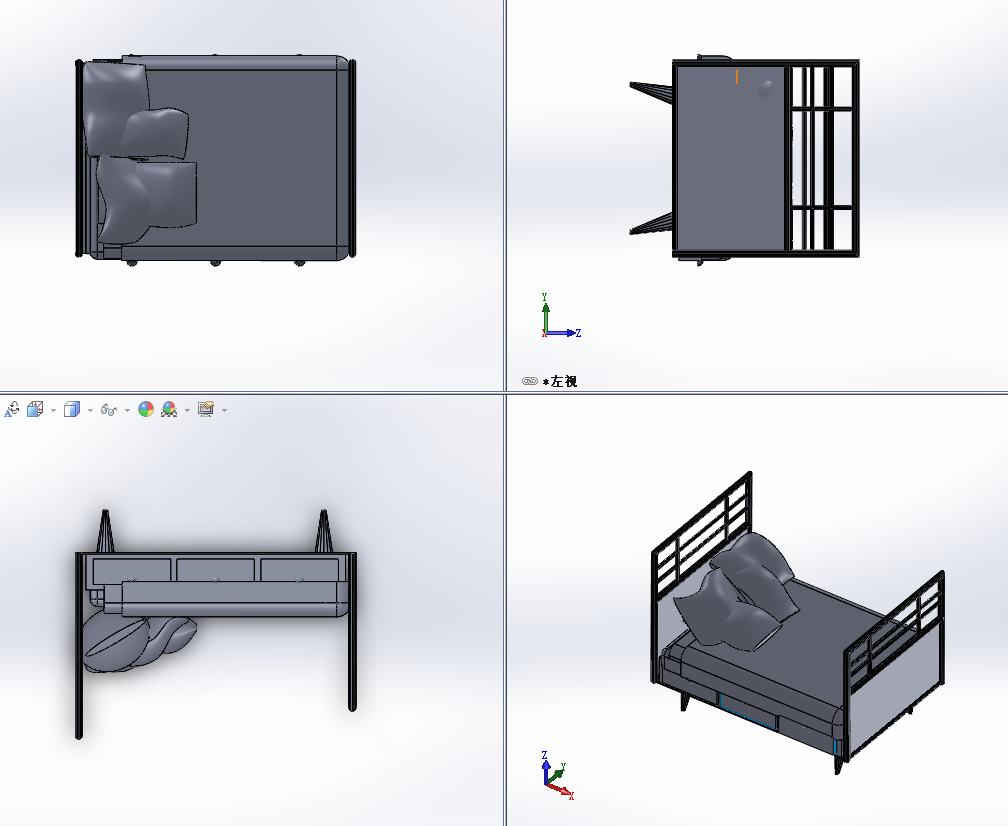This screenshot has height=826, width=1008.
Task: Open the View Orientation cube tool
Action: [x=35, y=409]
